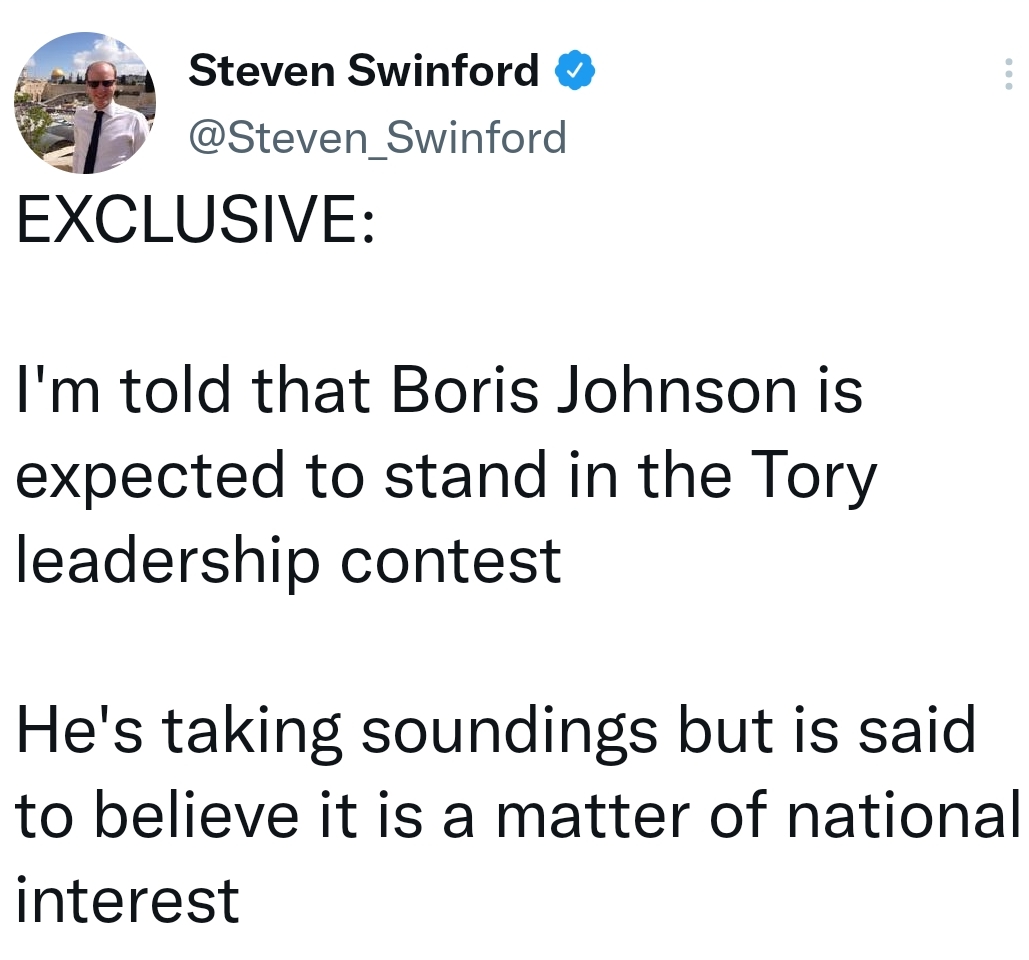Click the word "national" in the tweet
Screen dimensions: 1029x960
pos(903,815)
